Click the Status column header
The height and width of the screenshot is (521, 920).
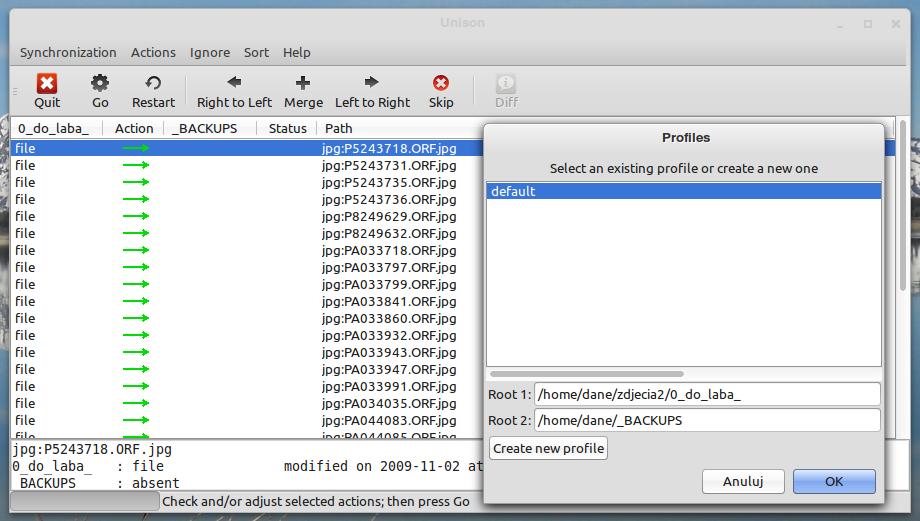coord(287,128)
